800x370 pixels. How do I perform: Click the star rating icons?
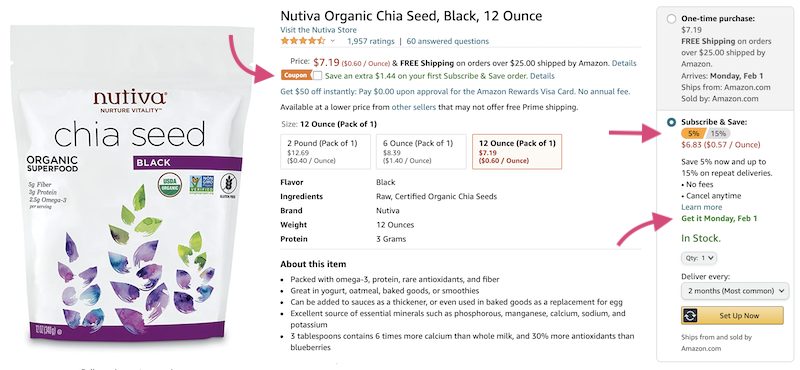[303, 41]
